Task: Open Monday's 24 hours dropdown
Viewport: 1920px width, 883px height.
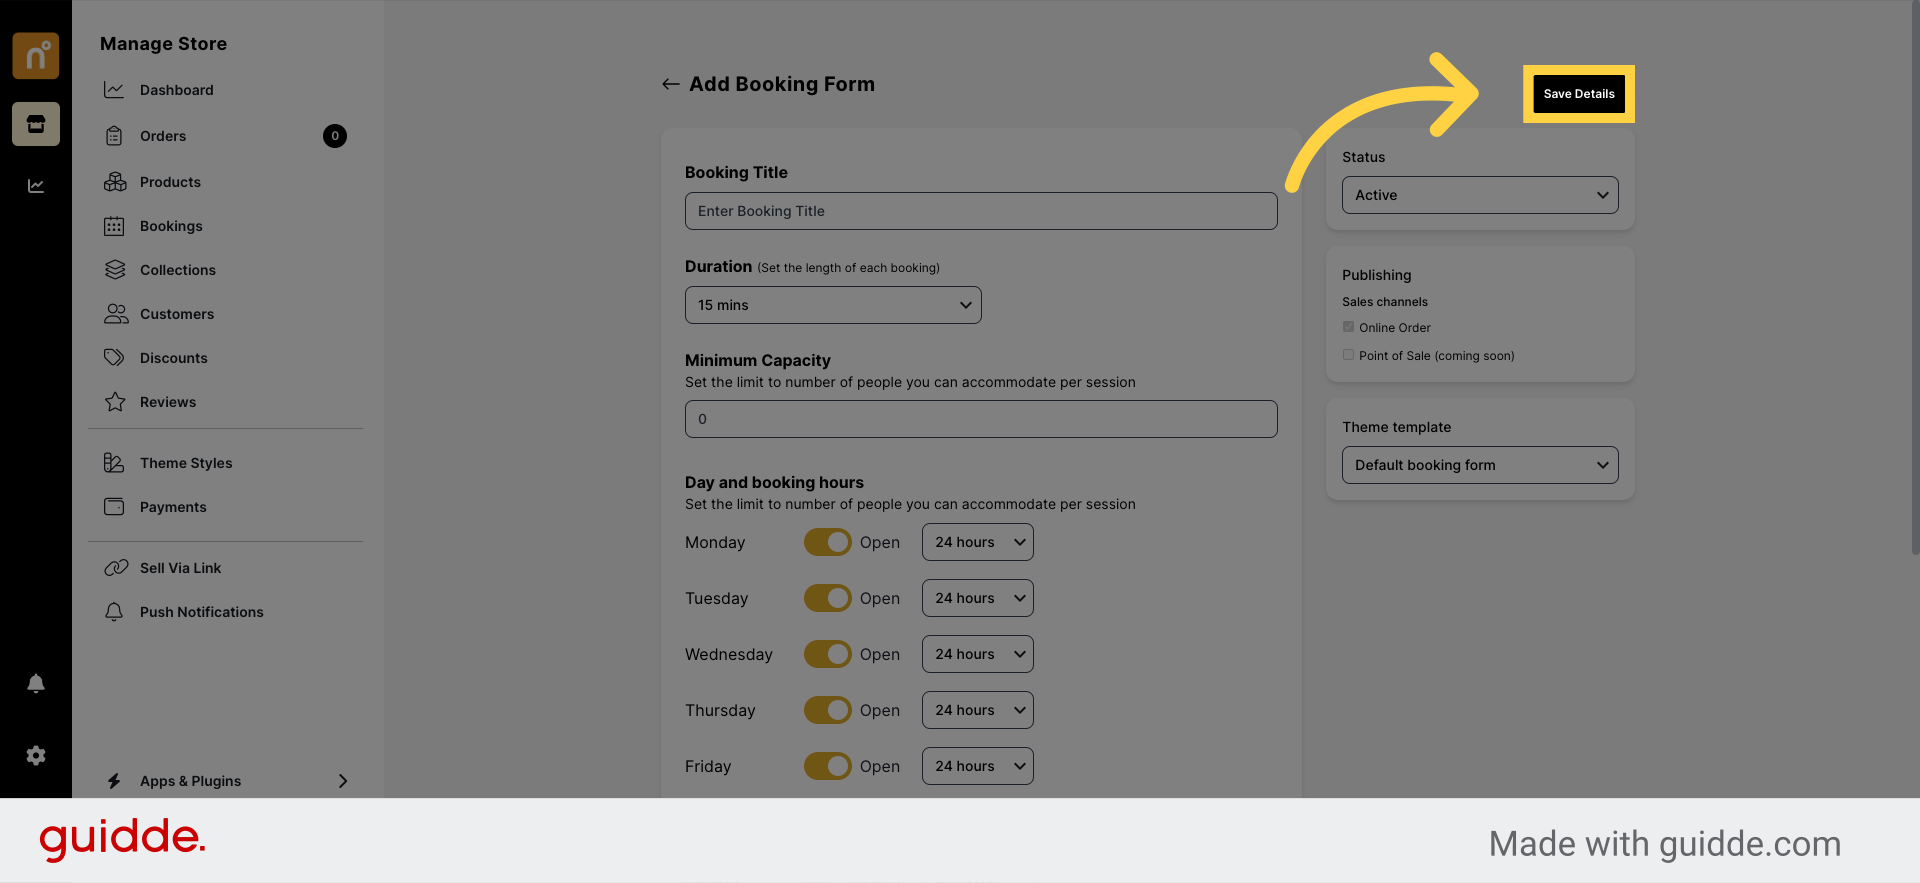Action: (x=978, y=542)
